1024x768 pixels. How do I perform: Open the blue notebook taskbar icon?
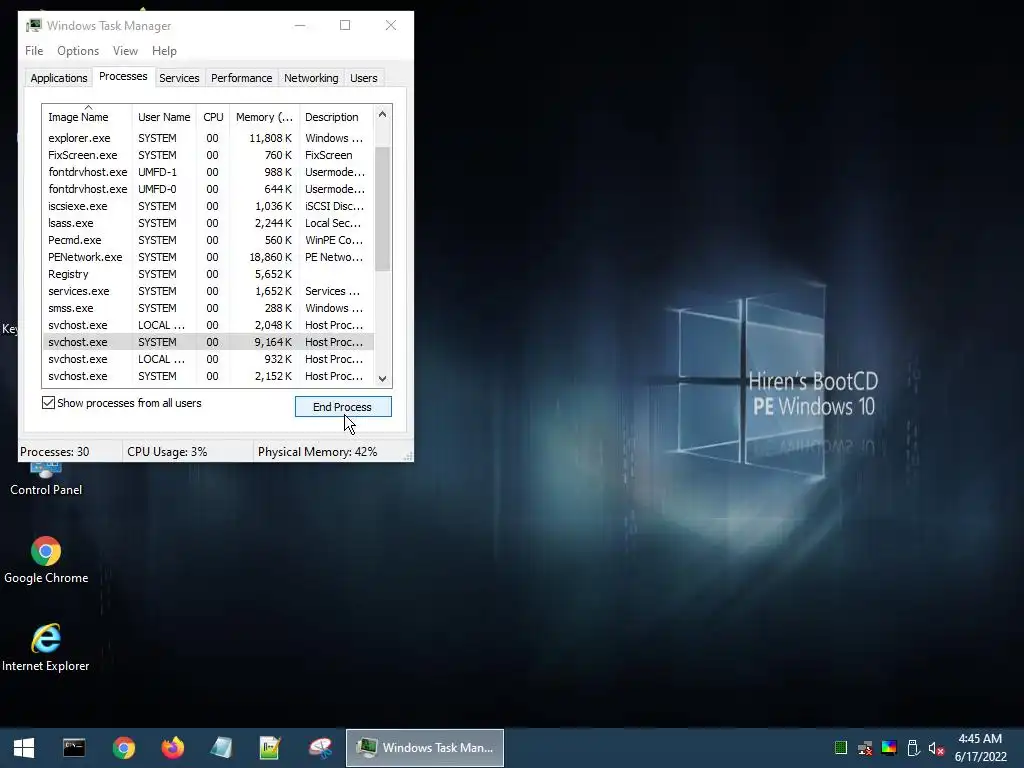tap(221, 748)
